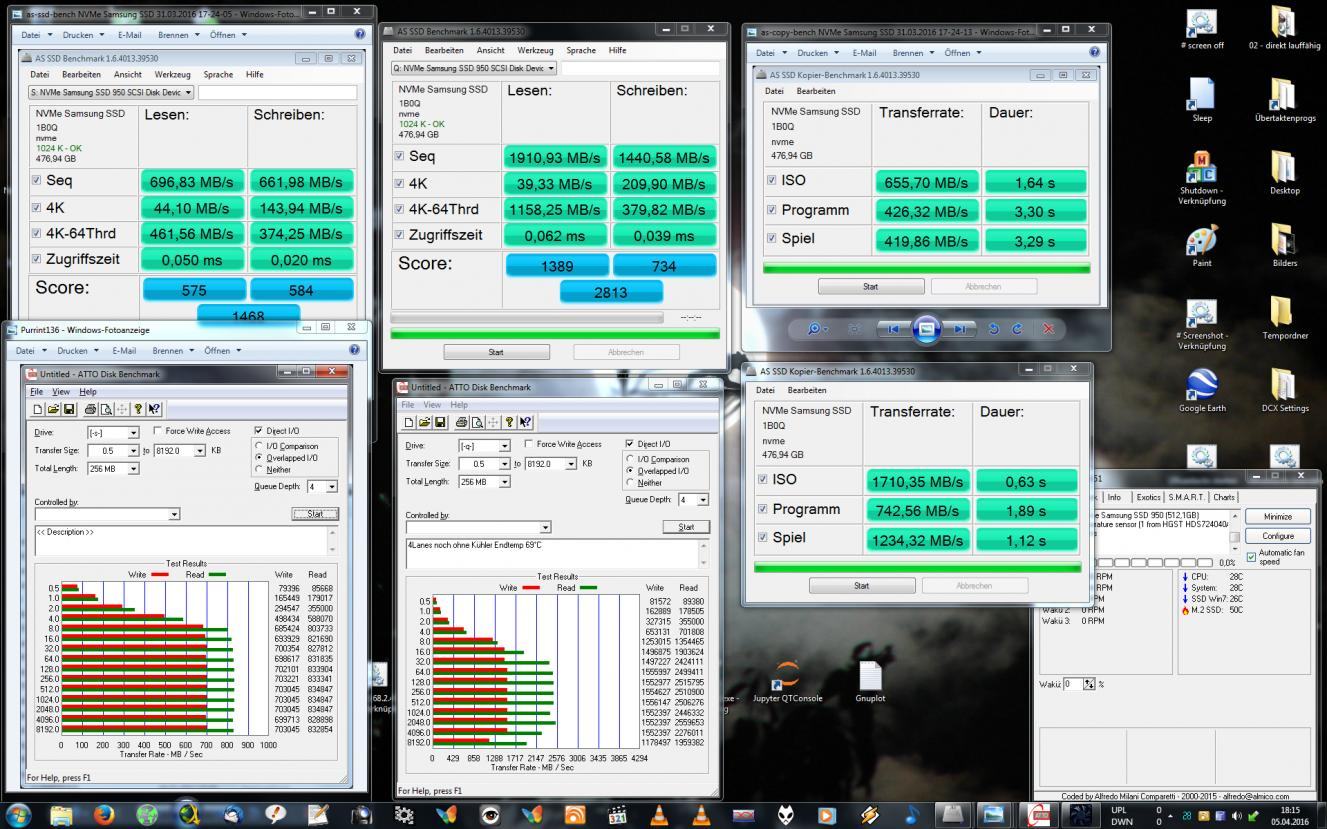Click Configure button in SpeedFan

coord(1277,536)
